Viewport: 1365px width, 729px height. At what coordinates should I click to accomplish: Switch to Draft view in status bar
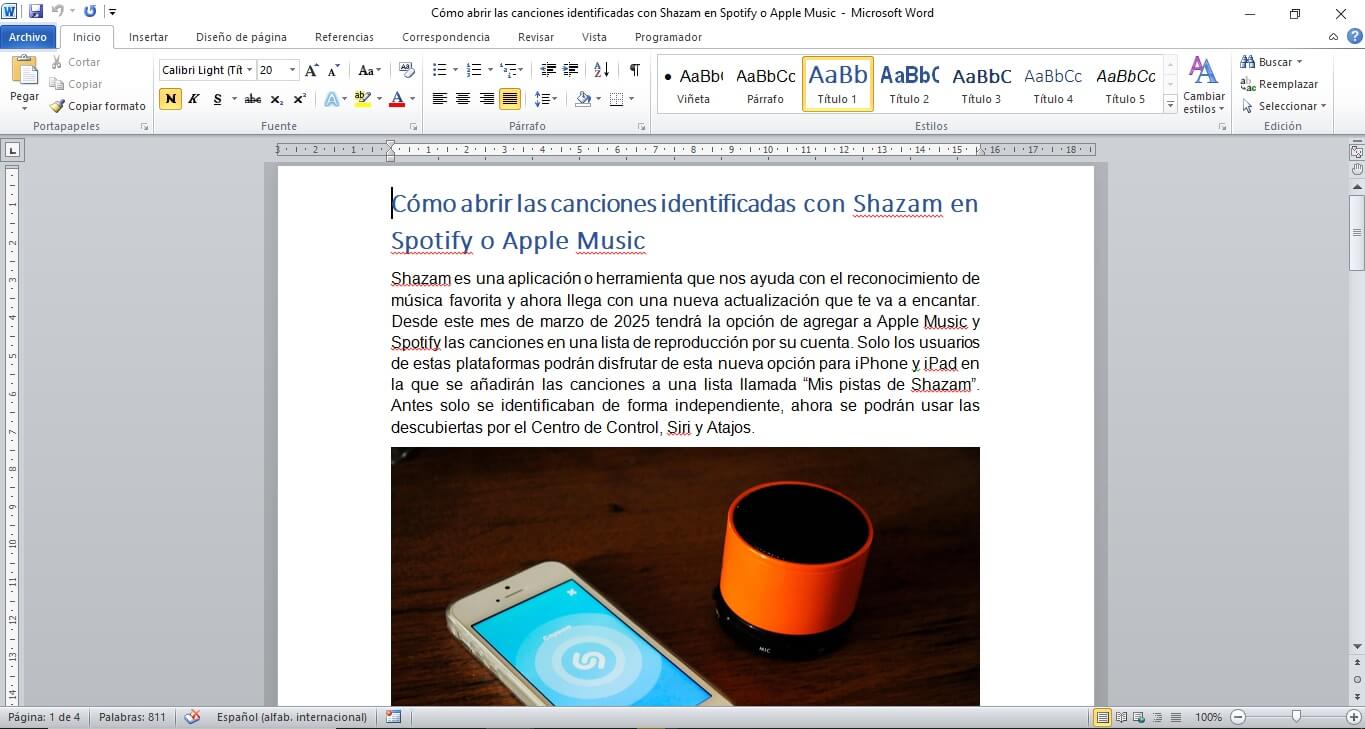click(x=1176, y=717)
